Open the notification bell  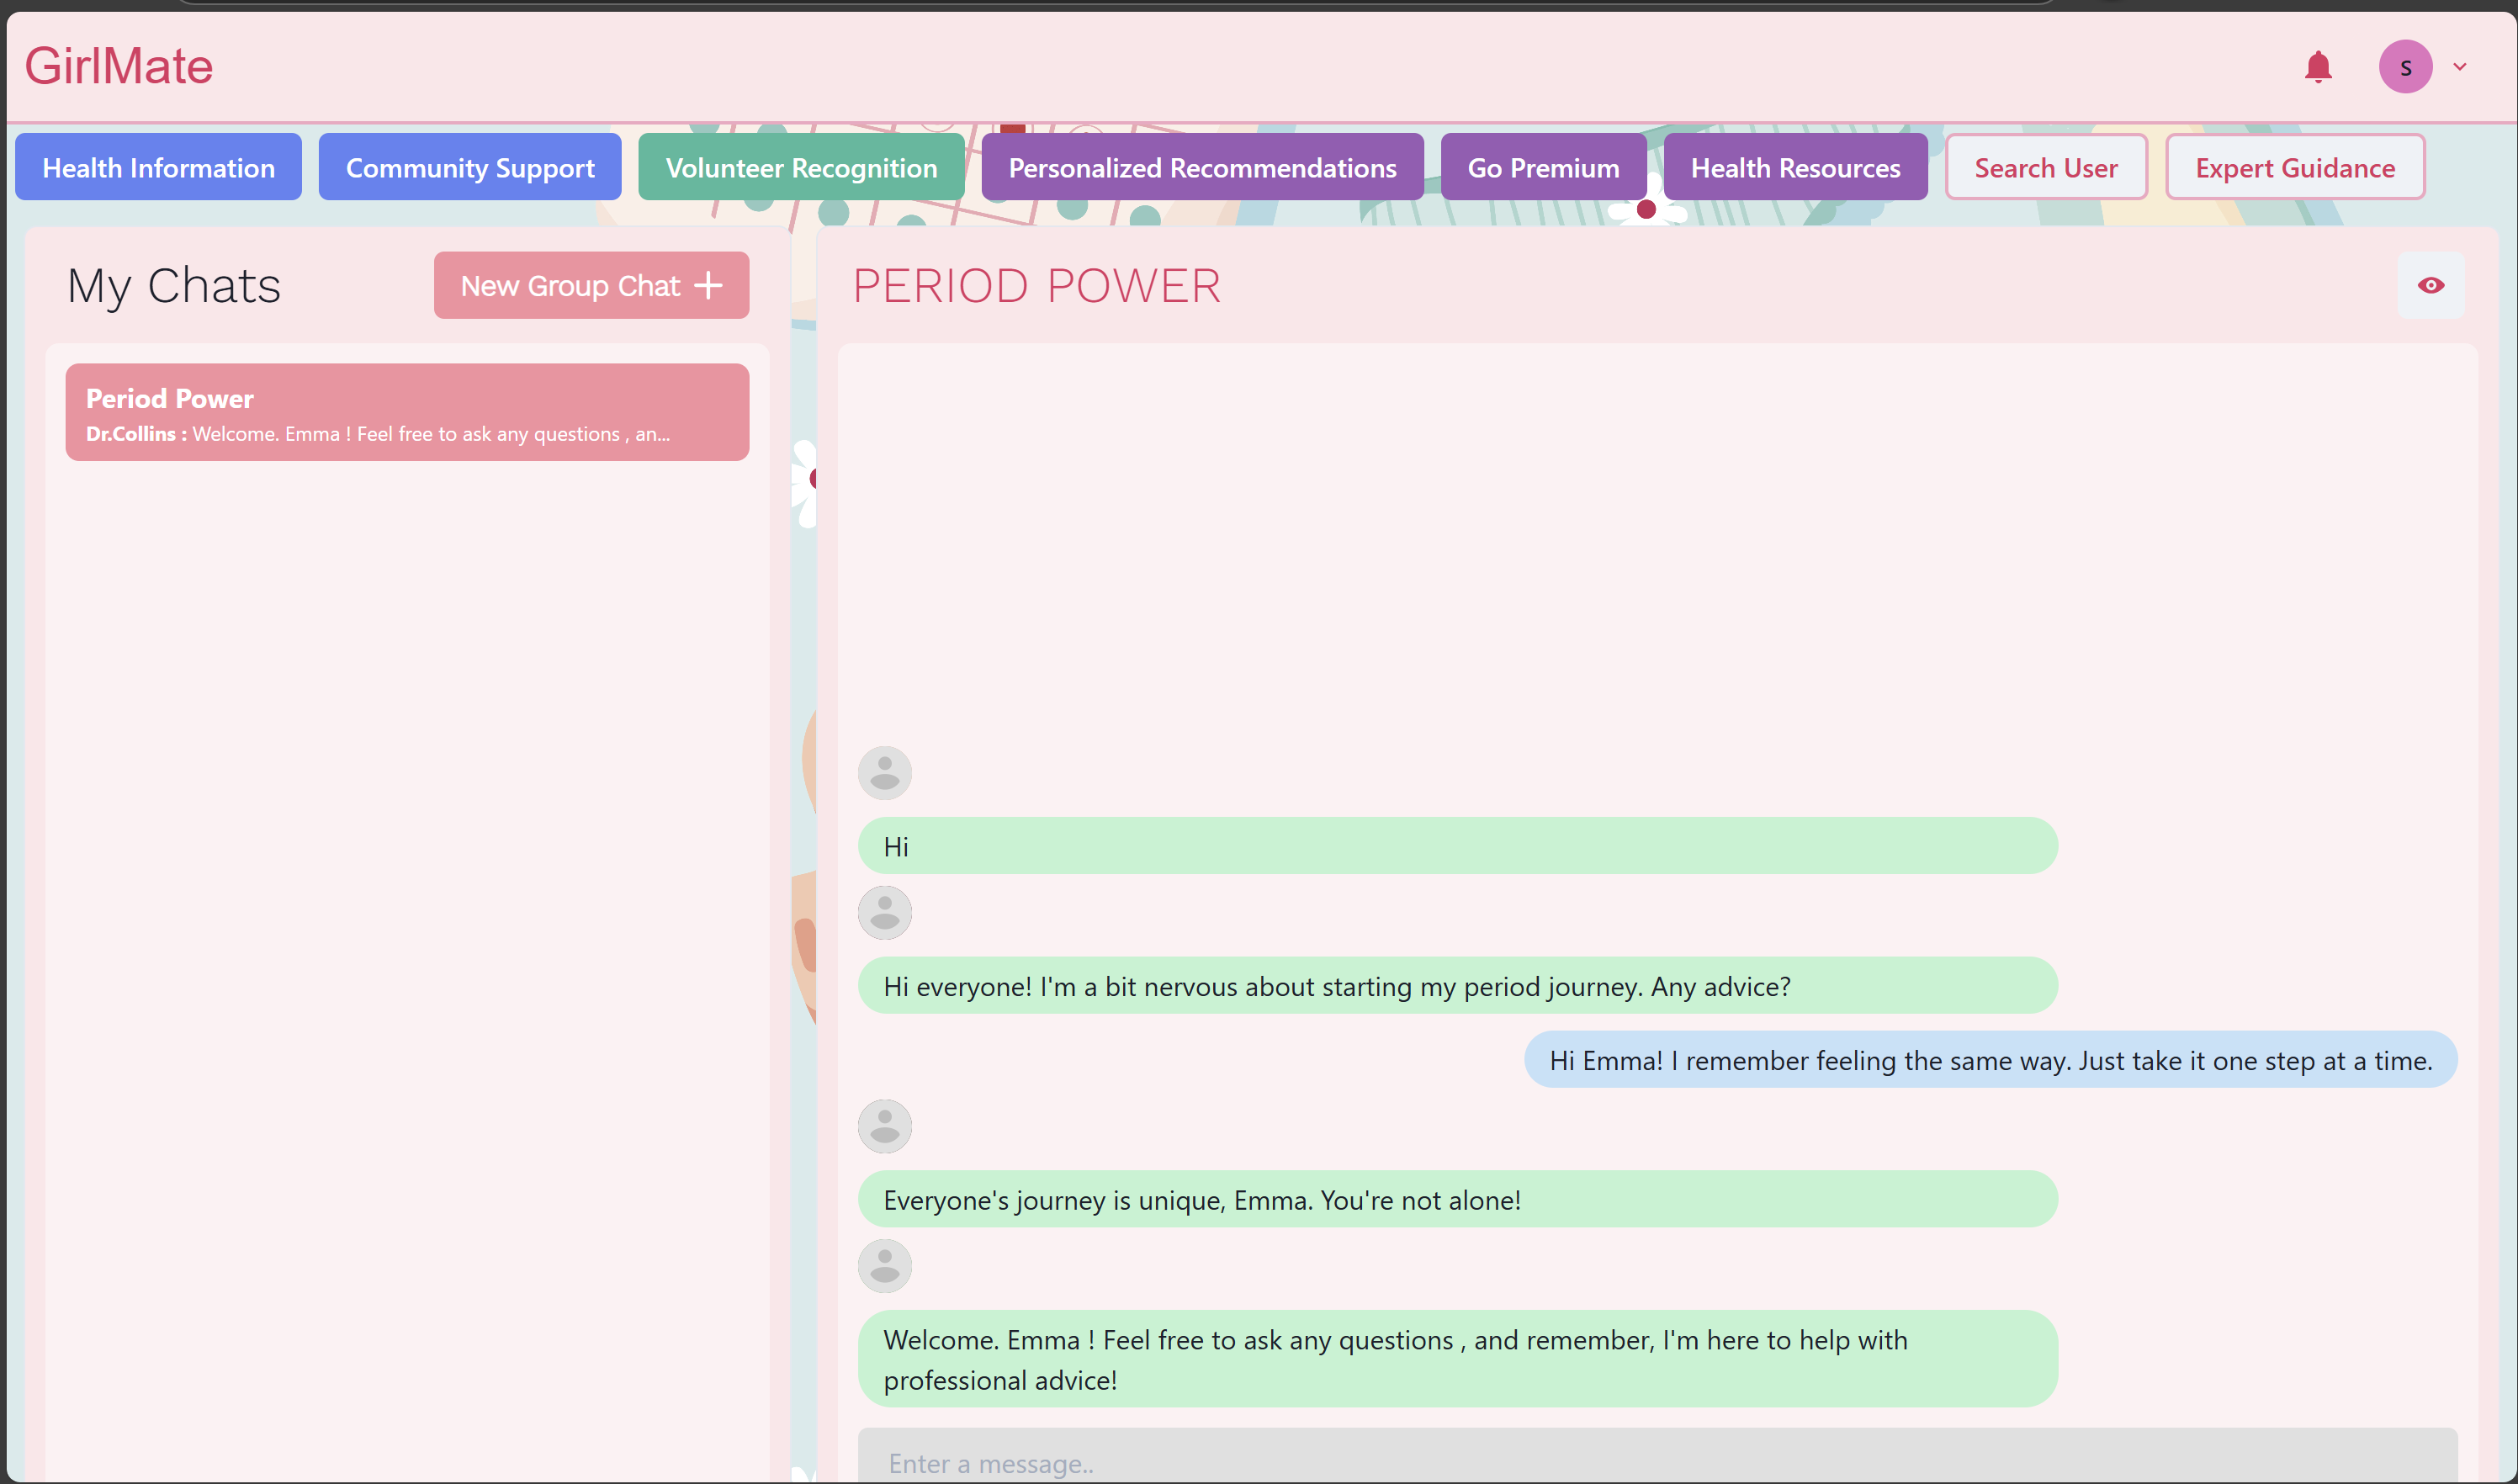pyautogui.click(x=2318, y=67)
